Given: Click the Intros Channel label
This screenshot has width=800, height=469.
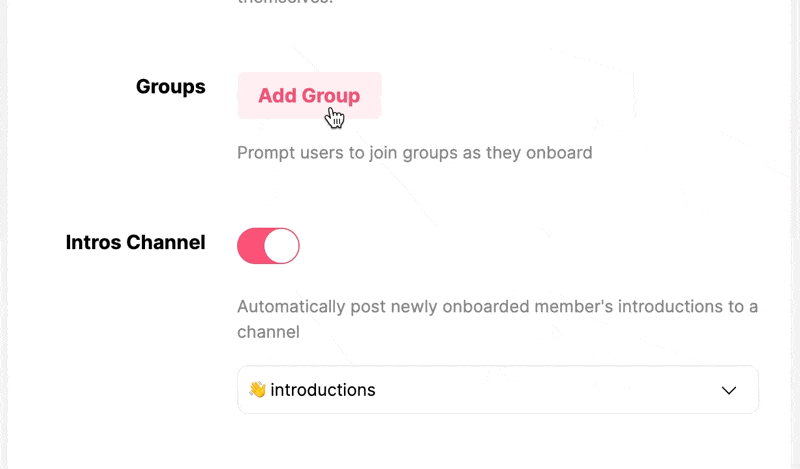Looking at the screenshot, I should tap(135, 242).
